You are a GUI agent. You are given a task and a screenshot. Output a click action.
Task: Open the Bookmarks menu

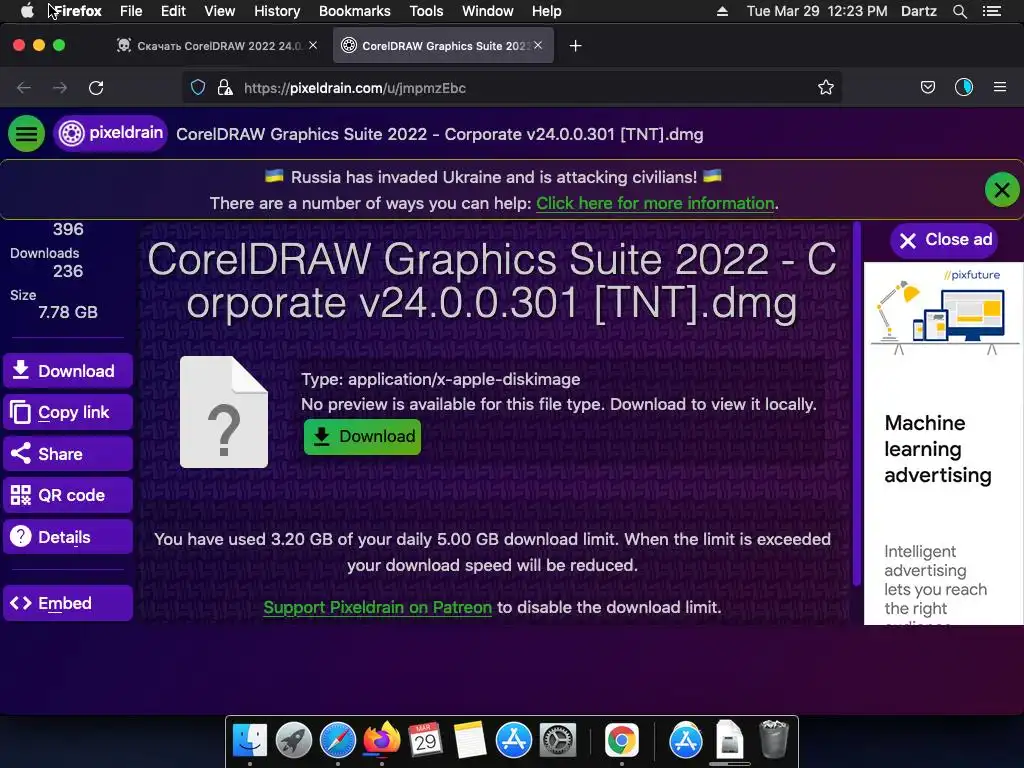(355, 11)
